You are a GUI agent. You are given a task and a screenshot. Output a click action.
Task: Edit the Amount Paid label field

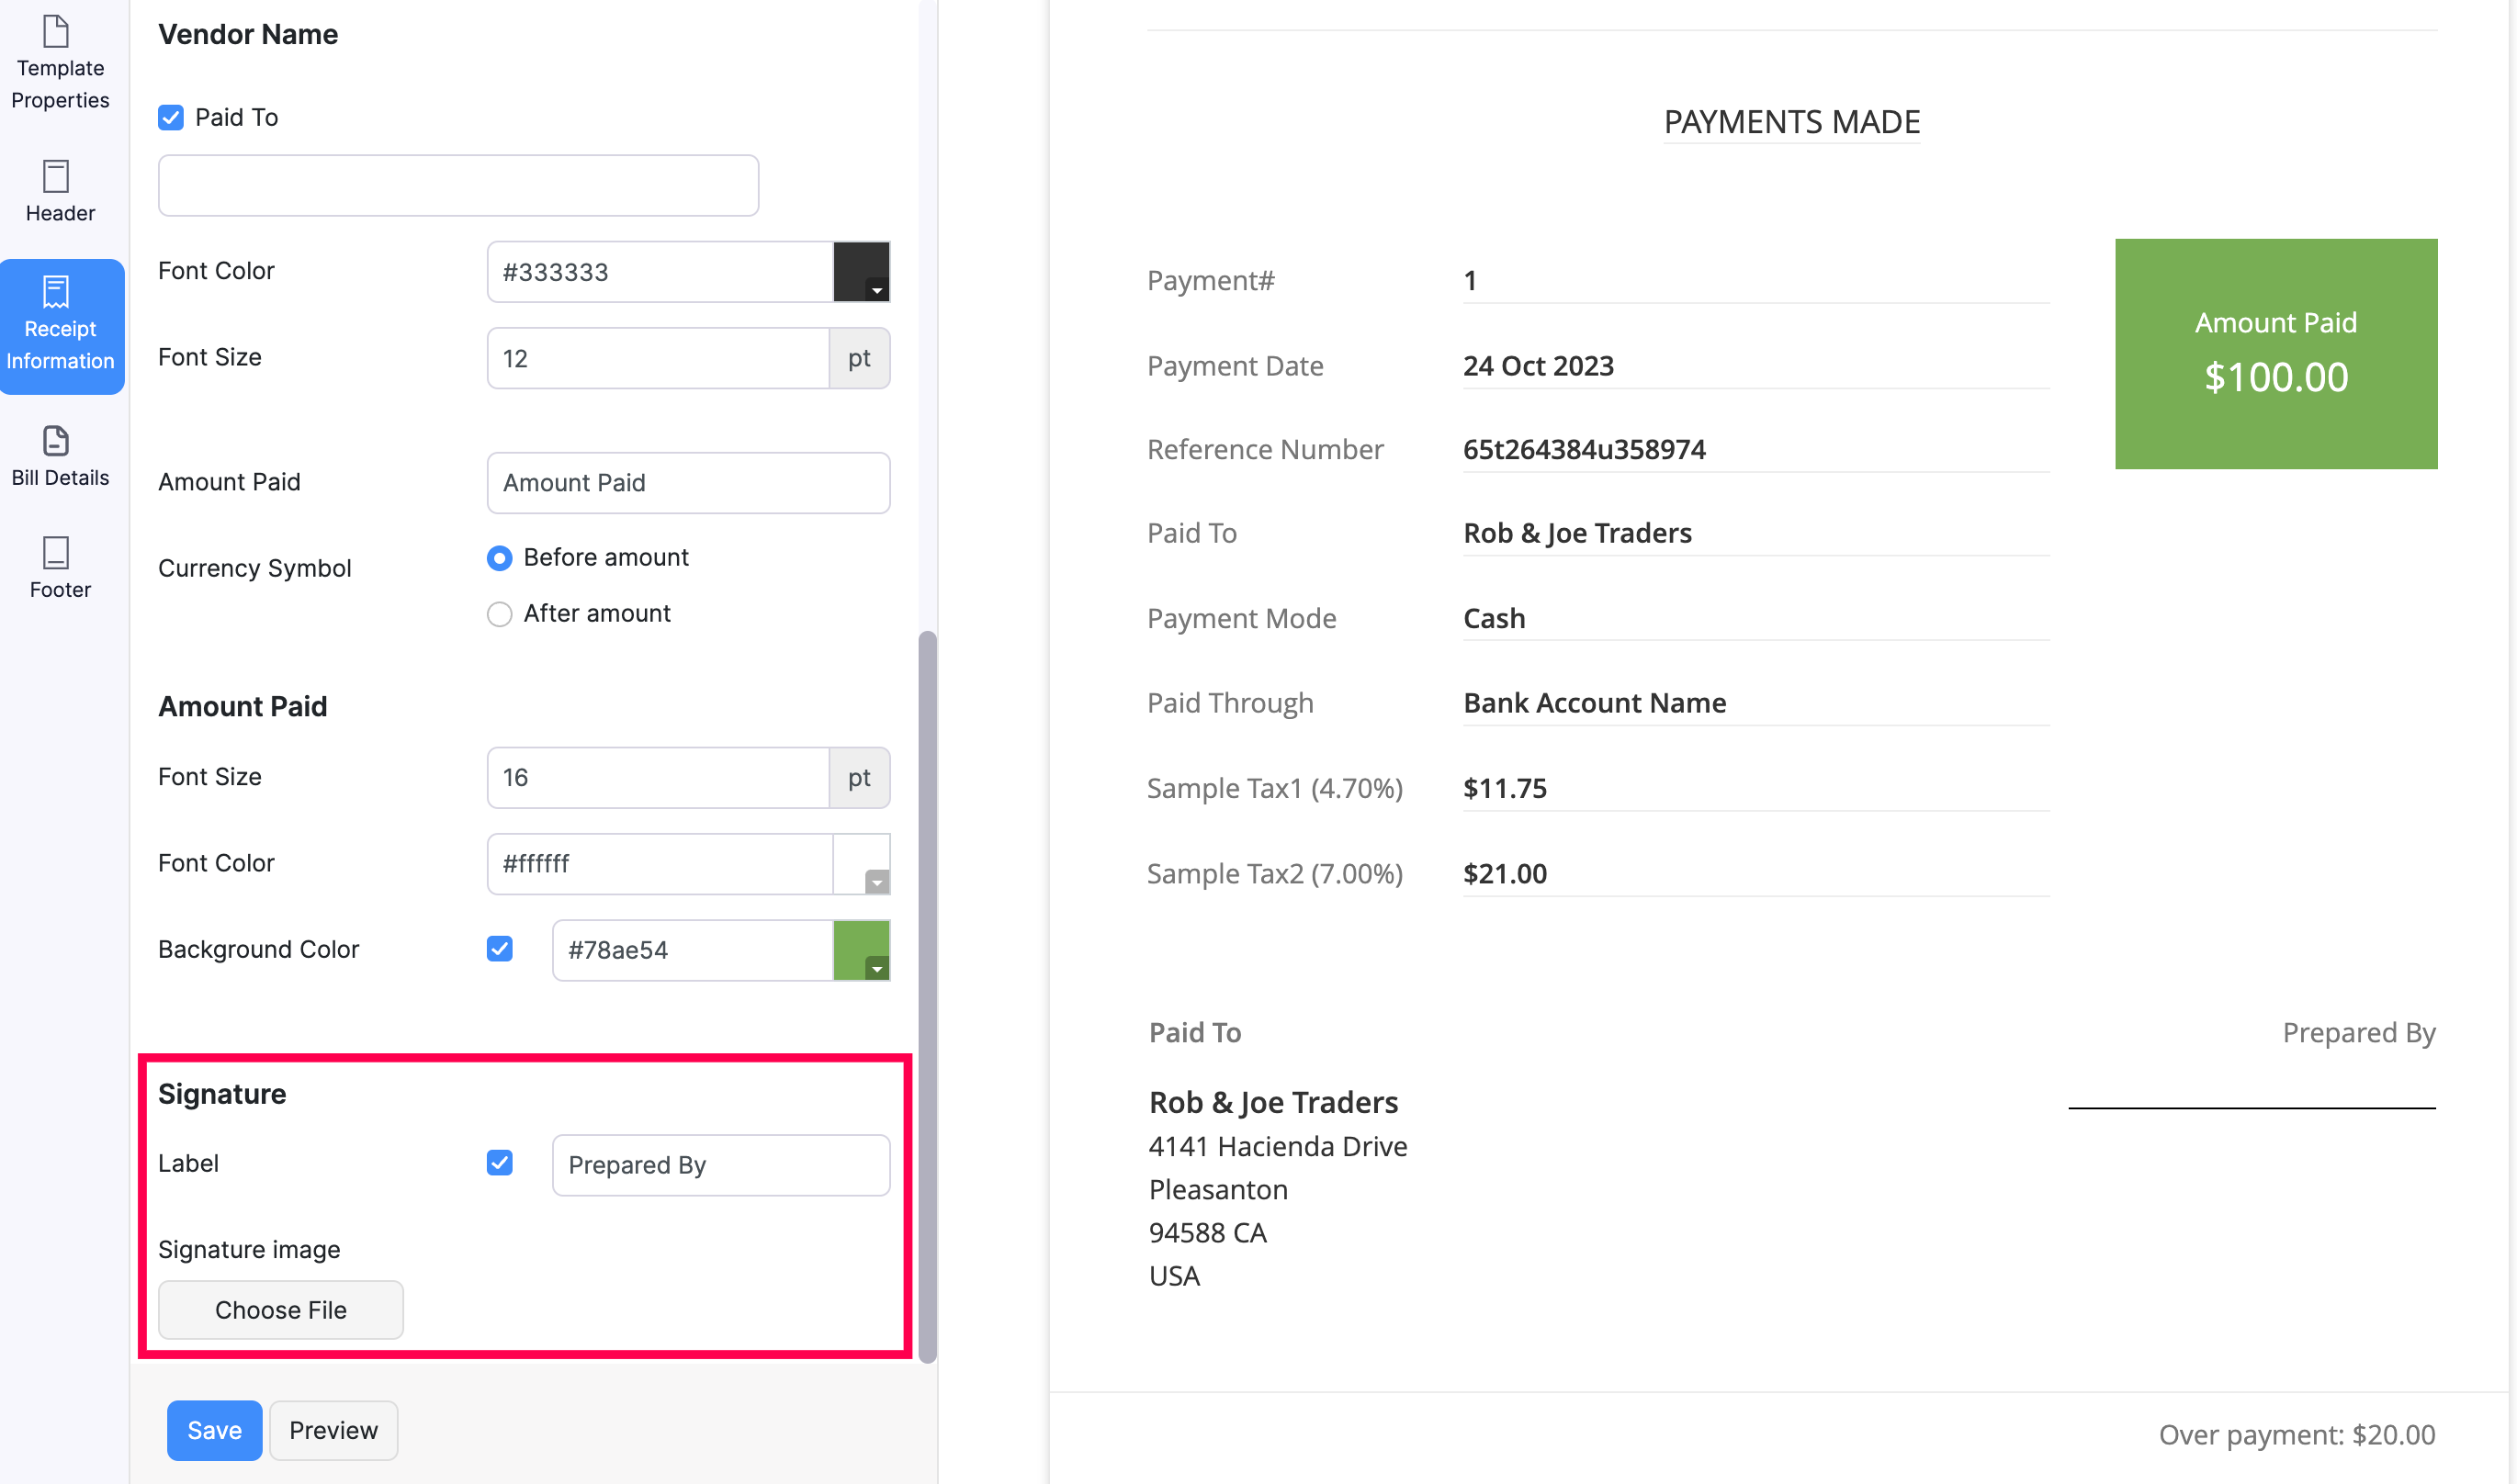688,482
